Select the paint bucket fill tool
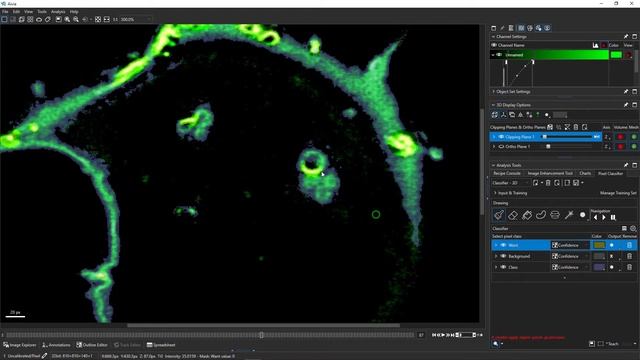This screenshot has height=360, width=640. tap(527, 215)
